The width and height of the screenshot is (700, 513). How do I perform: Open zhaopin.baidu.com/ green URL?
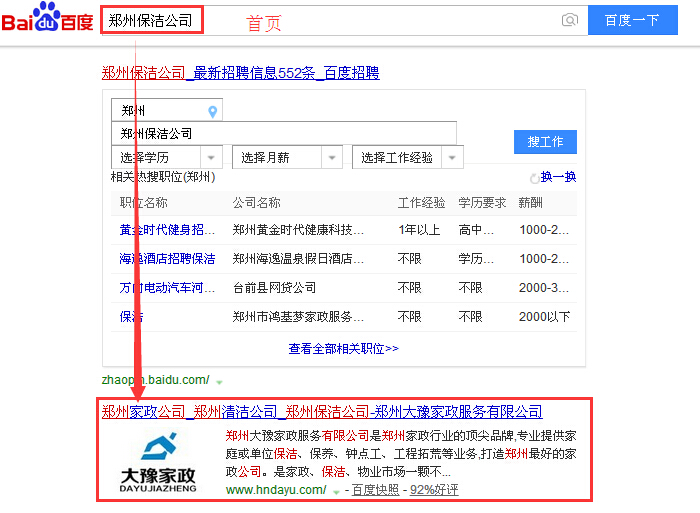(155, 380)
